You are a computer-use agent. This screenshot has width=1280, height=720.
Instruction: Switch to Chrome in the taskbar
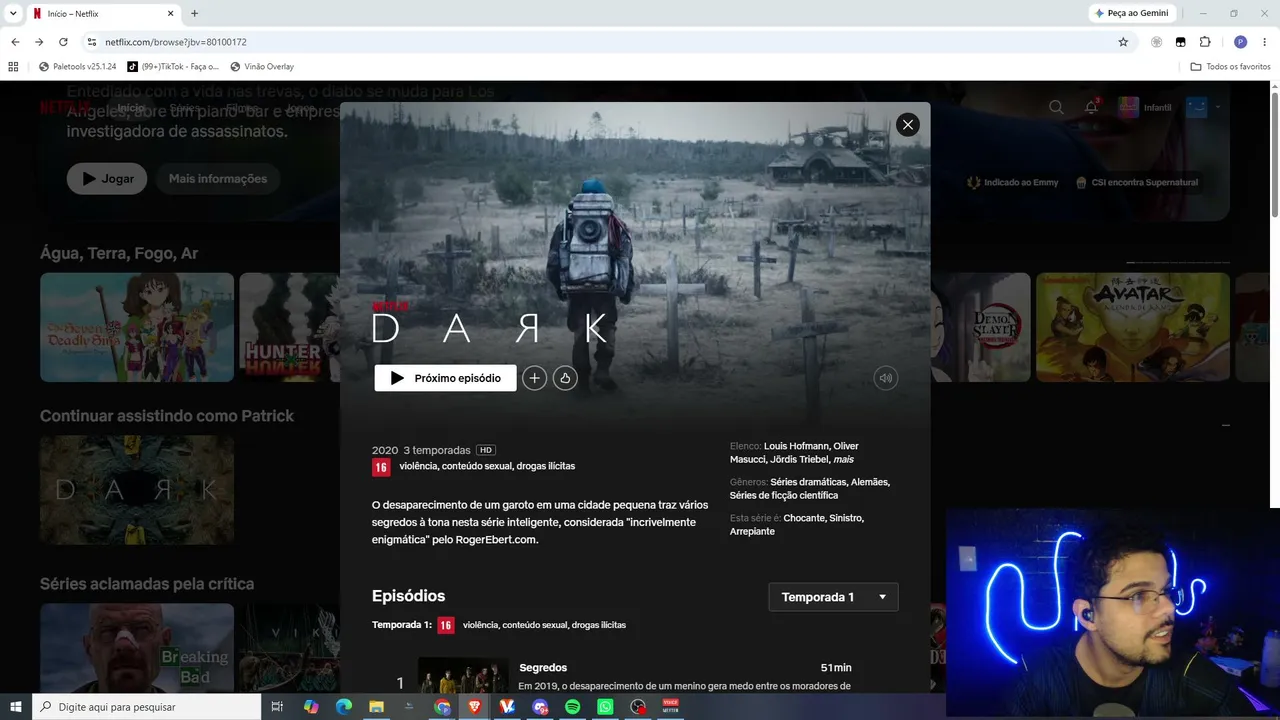[442, 707]
